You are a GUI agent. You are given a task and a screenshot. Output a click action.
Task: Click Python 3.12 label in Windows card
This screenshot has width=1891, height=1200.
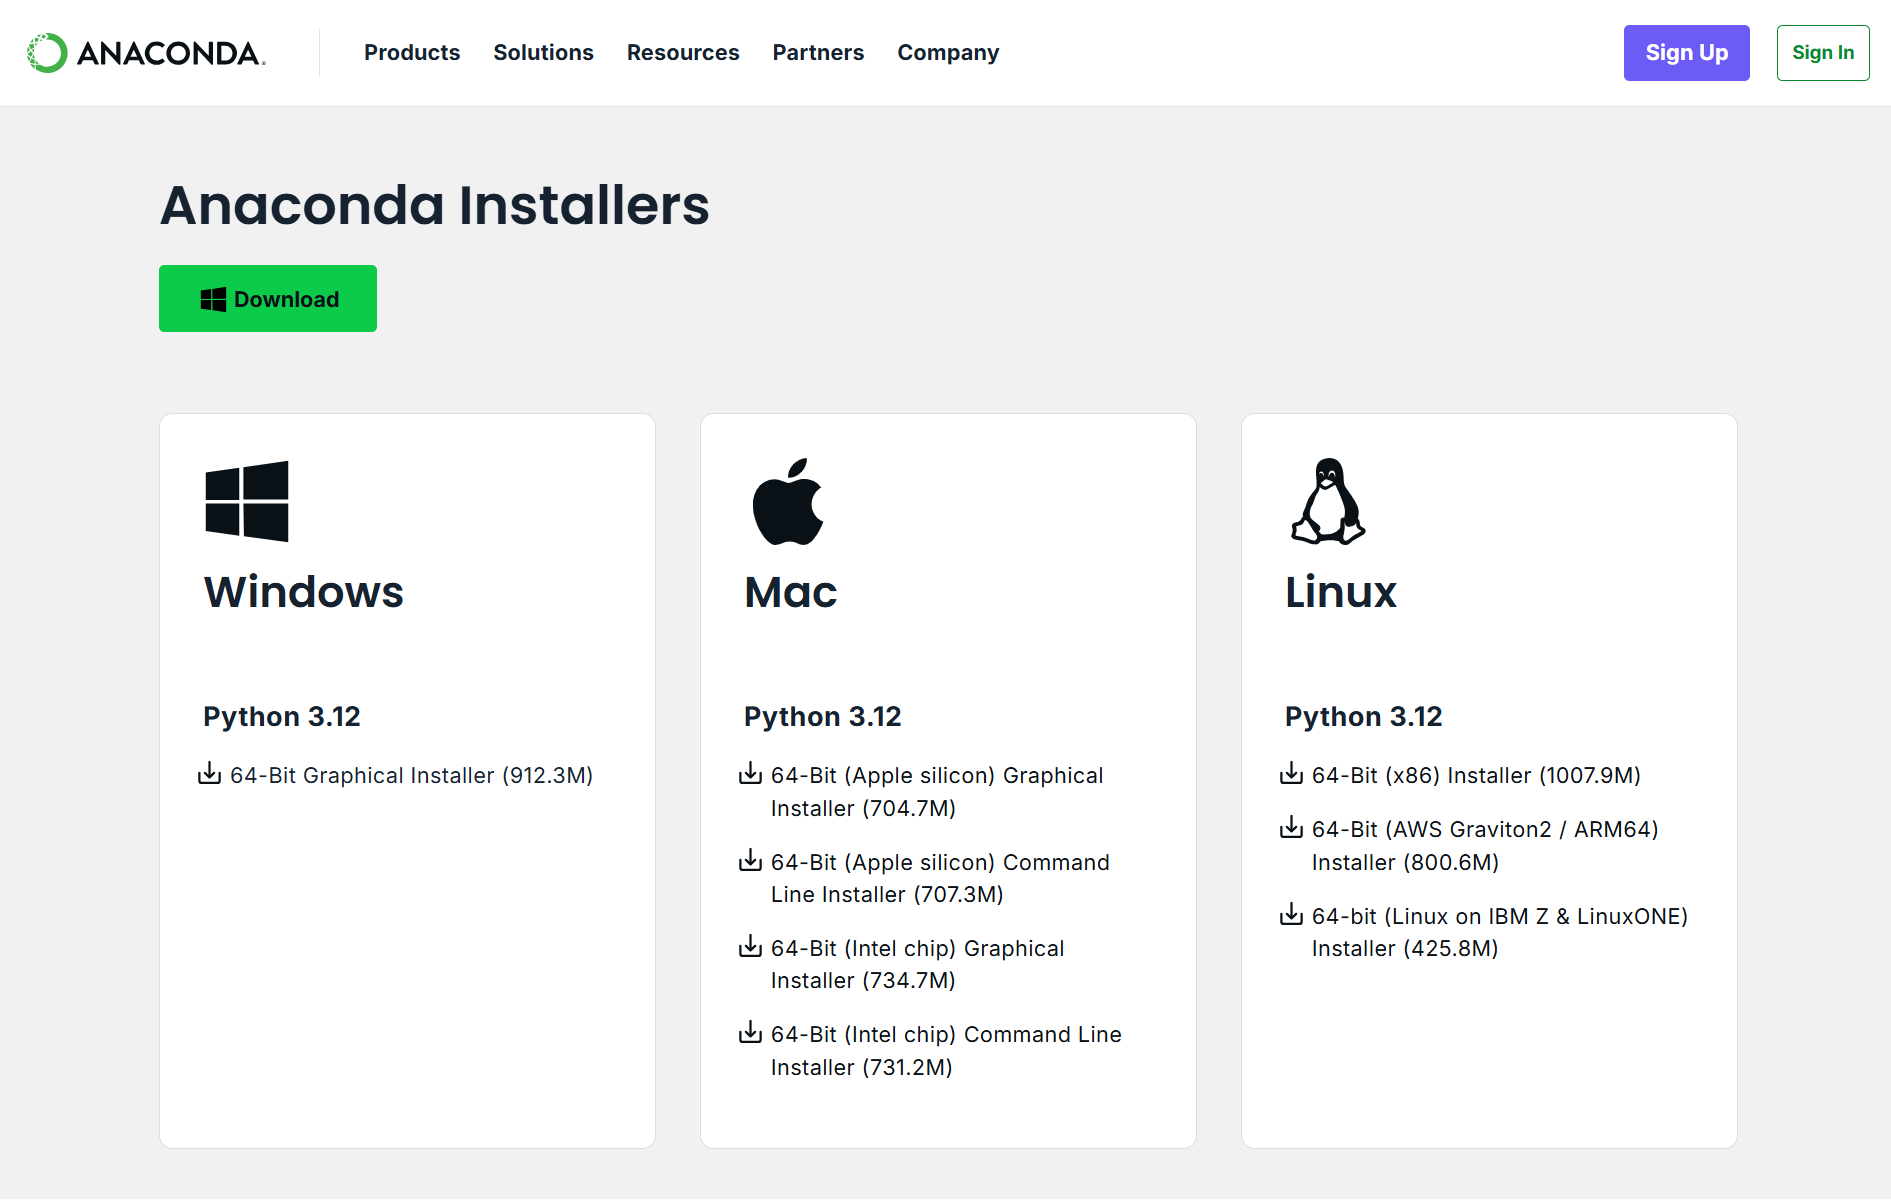tap(282, 716)
